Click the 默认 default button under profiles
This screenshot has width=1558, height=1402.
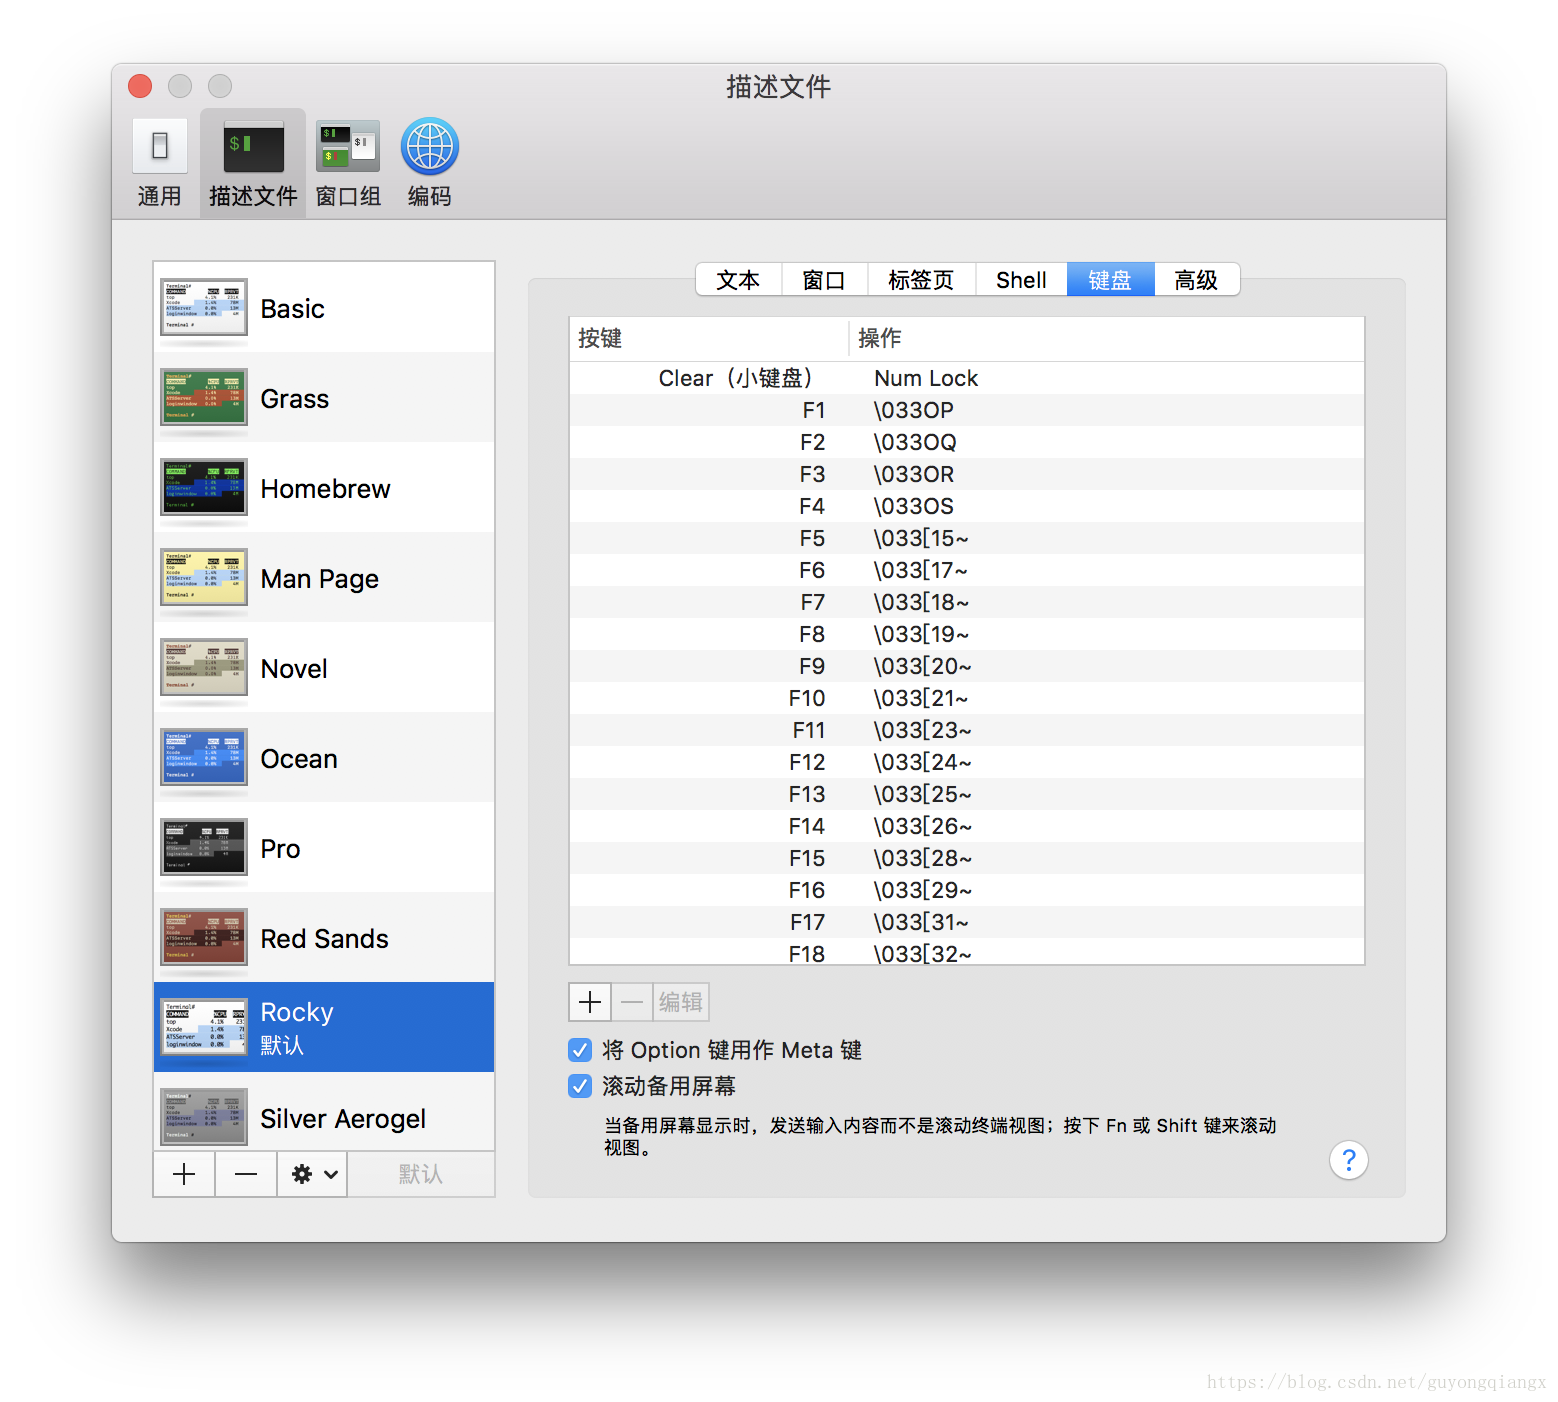pyautogui.click(x=421, y=1174)
